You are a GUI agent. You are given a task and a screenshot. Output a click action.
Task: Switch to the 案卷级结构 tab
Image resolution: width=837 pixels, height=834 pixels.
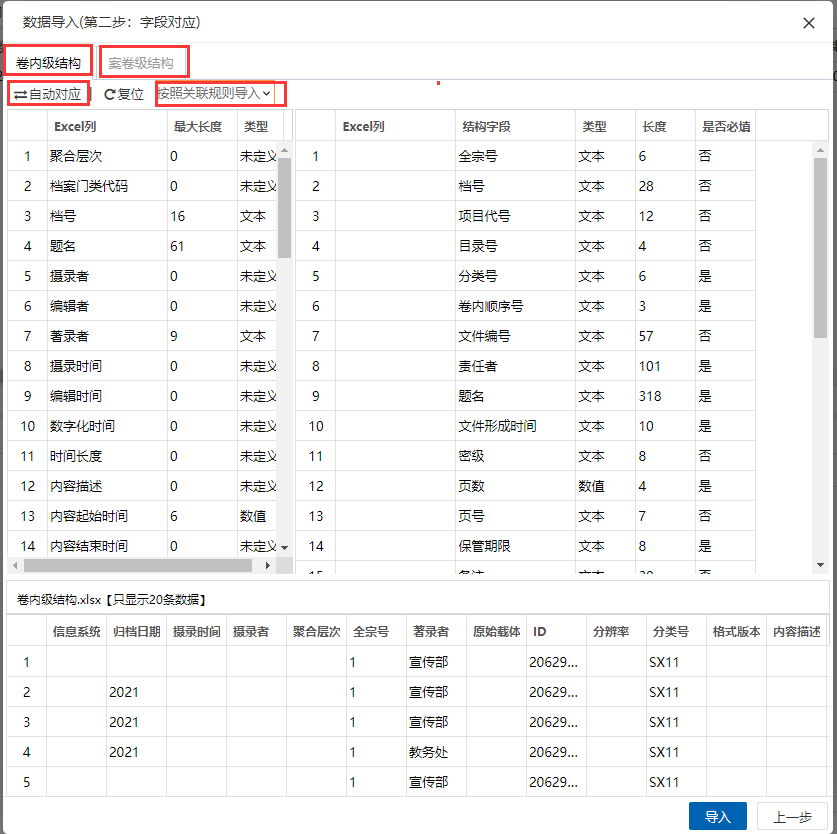(x=141, y=63)
